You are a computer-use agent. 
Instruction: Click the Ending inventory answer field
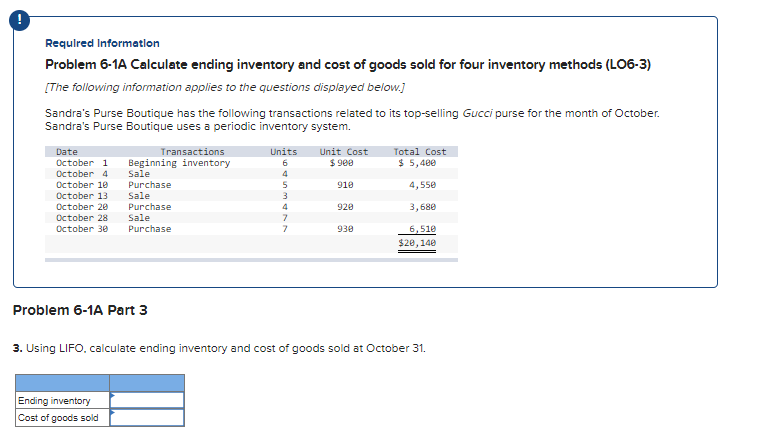pos(147,400)
